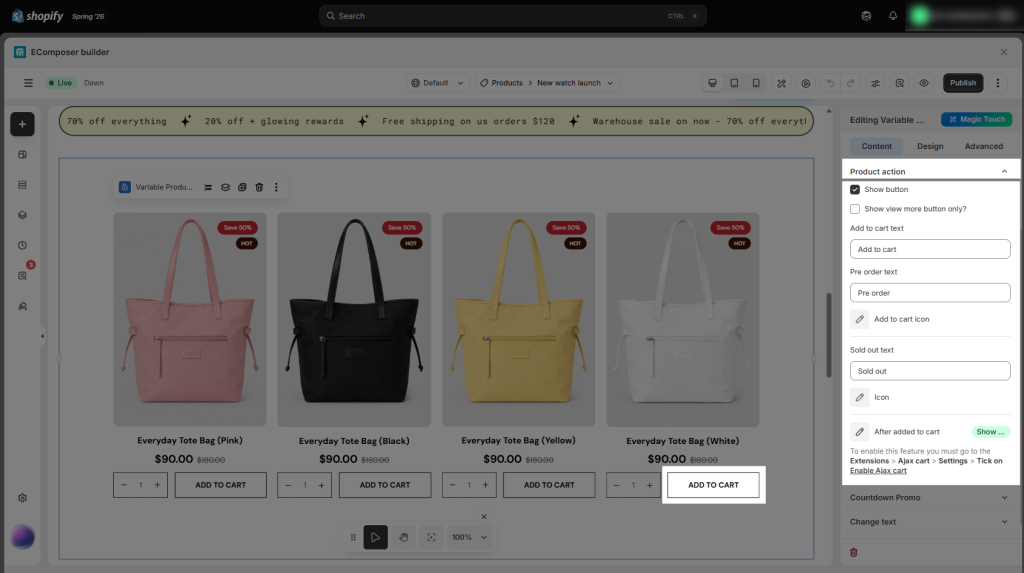Open the layout templates sidebar icon
Viewport: 1024px width, 573px height.
pos(22,155)
